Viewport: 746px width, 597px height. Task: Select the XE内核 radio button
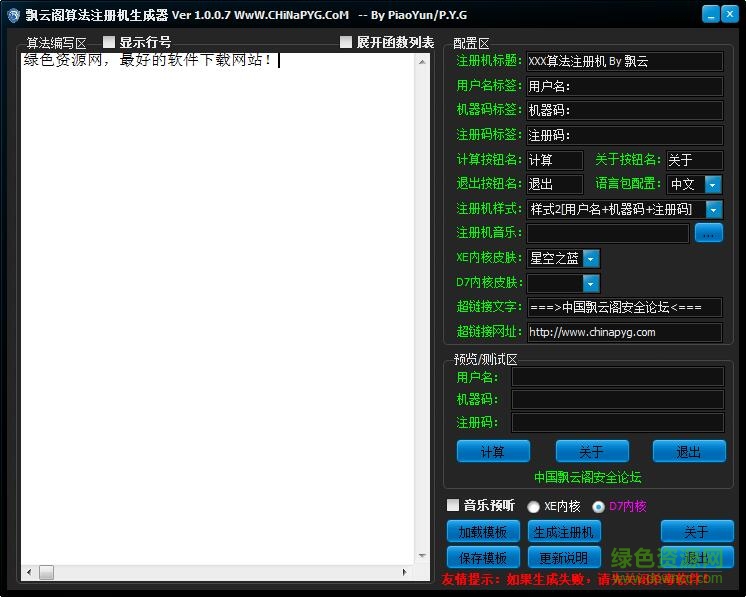(534, 507)
